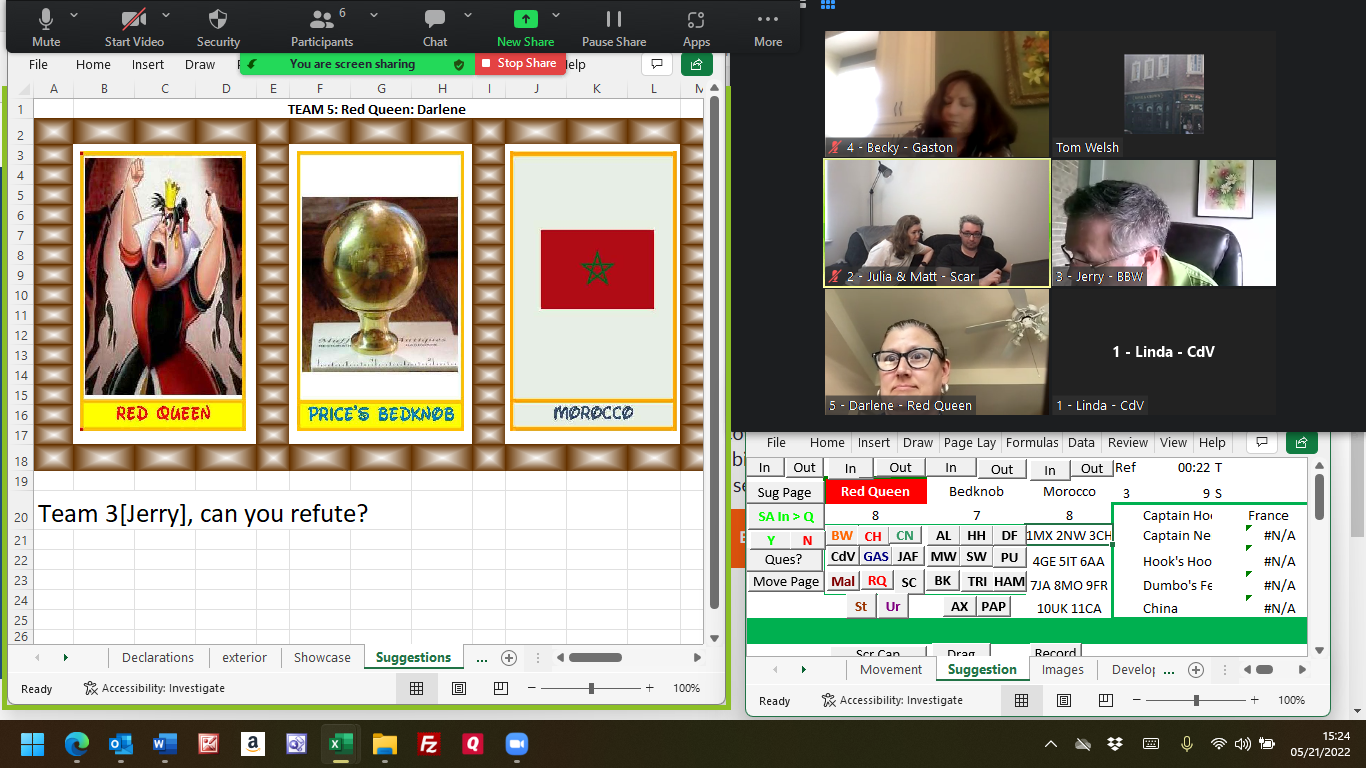Select Page Layout view in right Excel window

(1064, 700)
